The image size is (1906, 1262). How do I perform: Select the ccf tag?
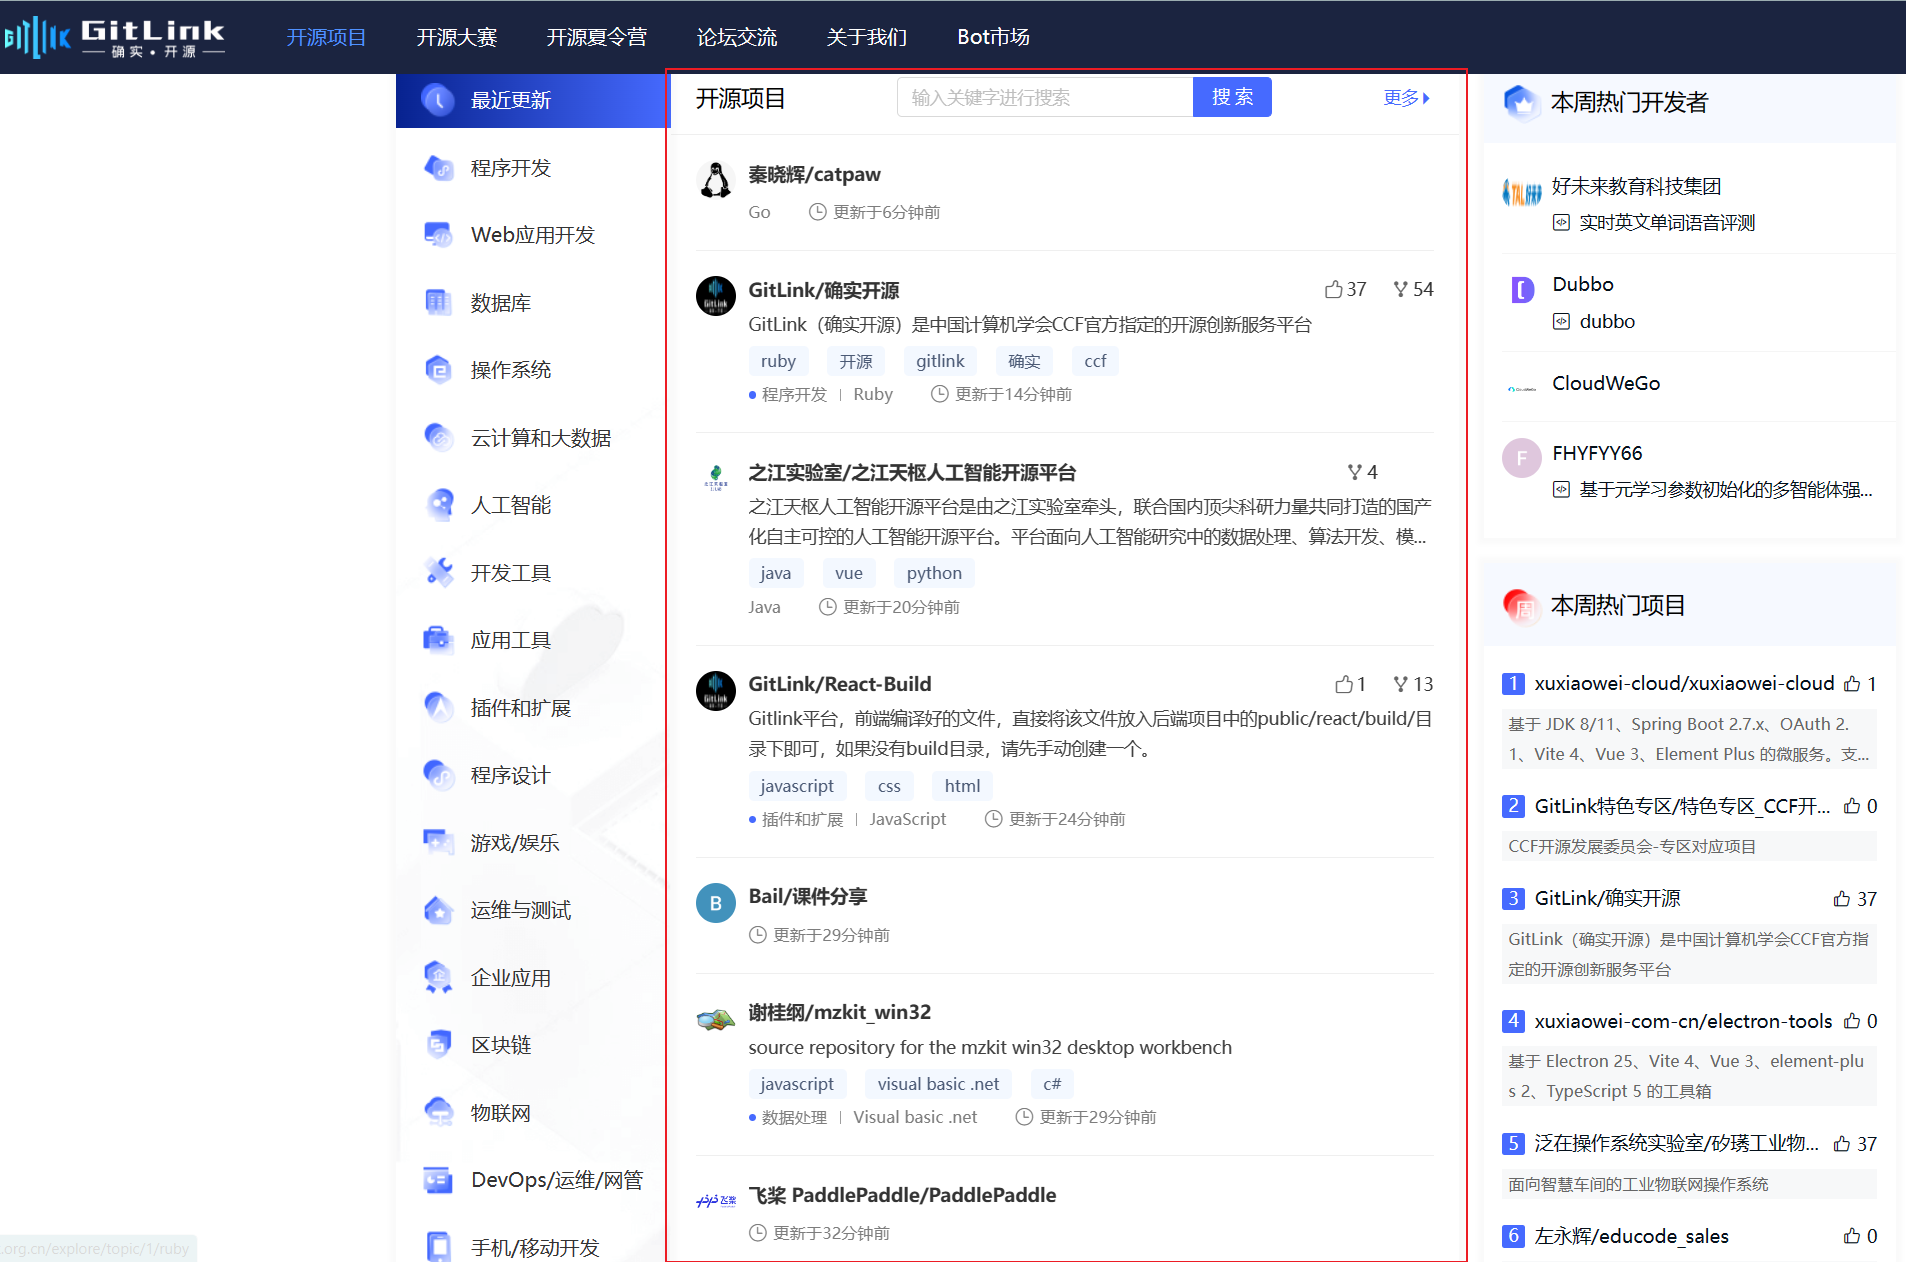point(1095,361)
